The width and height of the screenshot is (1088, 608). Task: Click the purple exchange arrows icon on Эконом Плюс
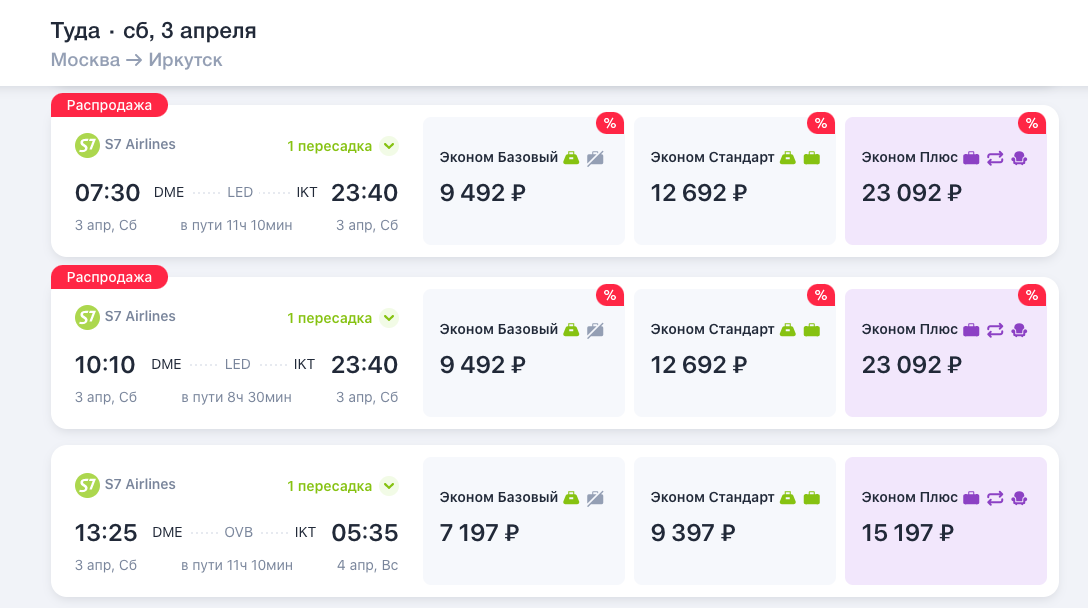pos(997,157)
